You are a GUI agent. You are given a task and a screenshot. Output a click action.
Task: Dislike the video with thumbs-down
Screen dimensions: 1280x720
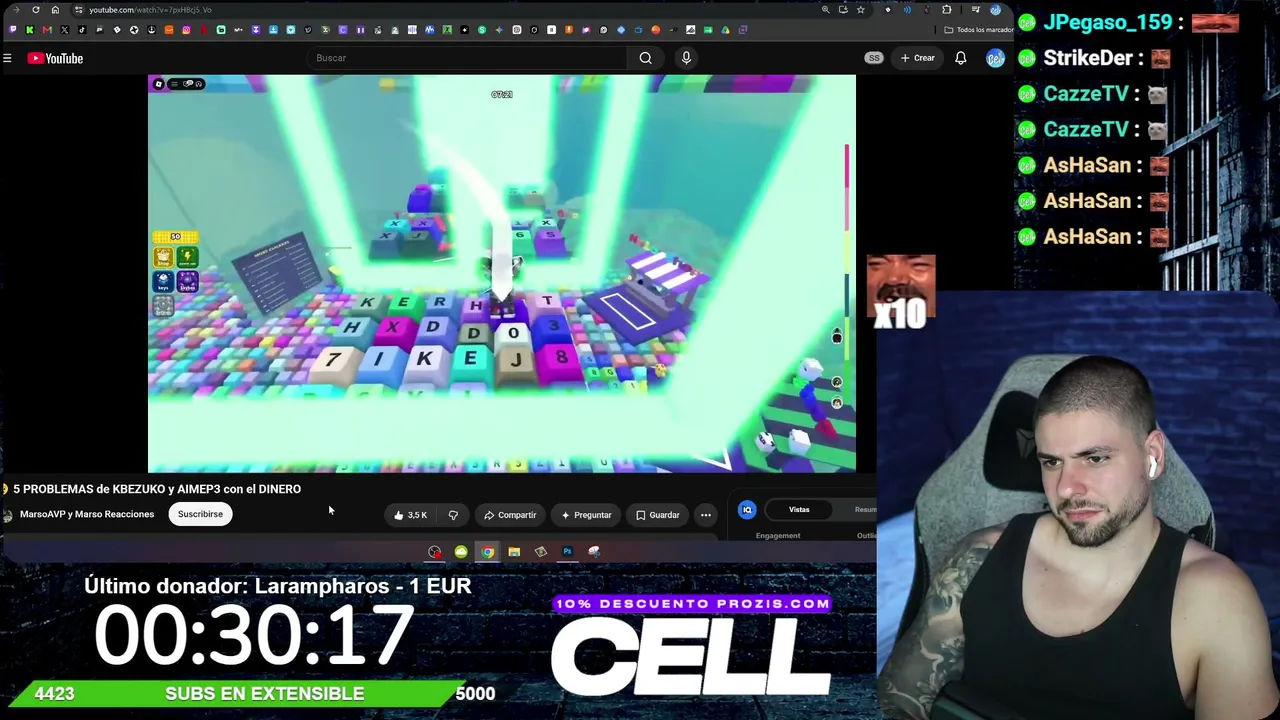click(453, 515)
